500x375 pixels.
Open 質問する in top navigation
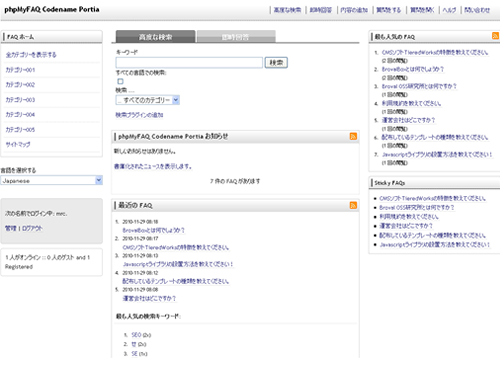[x=389, y=10]
